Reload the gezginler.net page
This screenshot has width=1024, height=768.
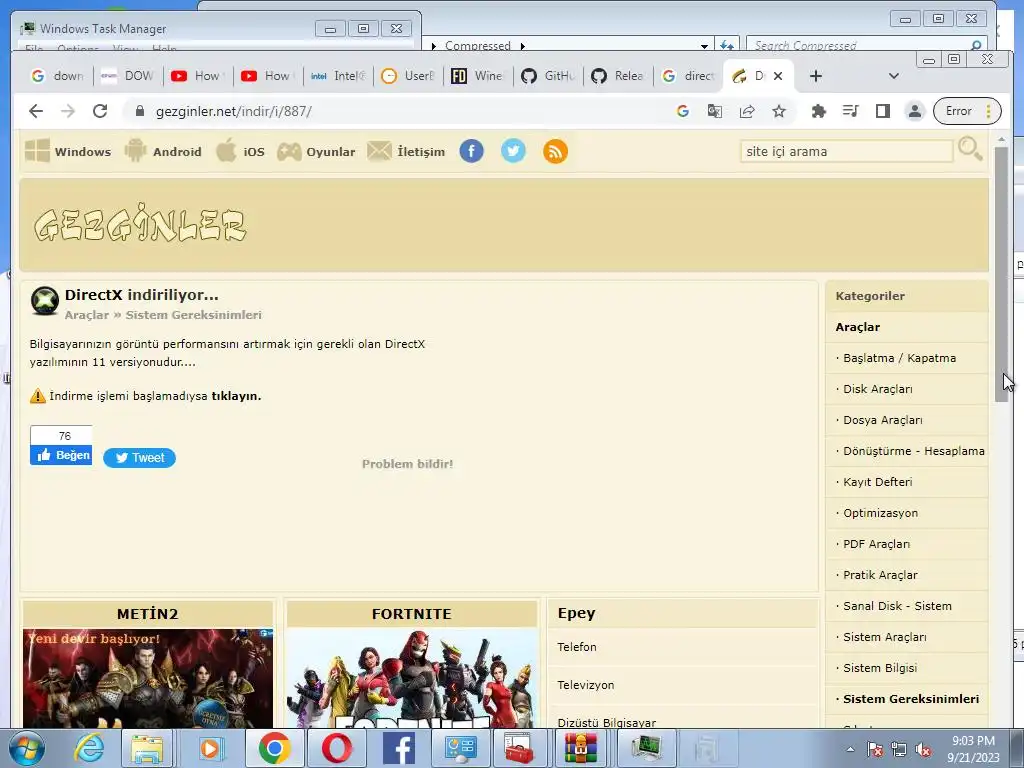coord(100,111)
